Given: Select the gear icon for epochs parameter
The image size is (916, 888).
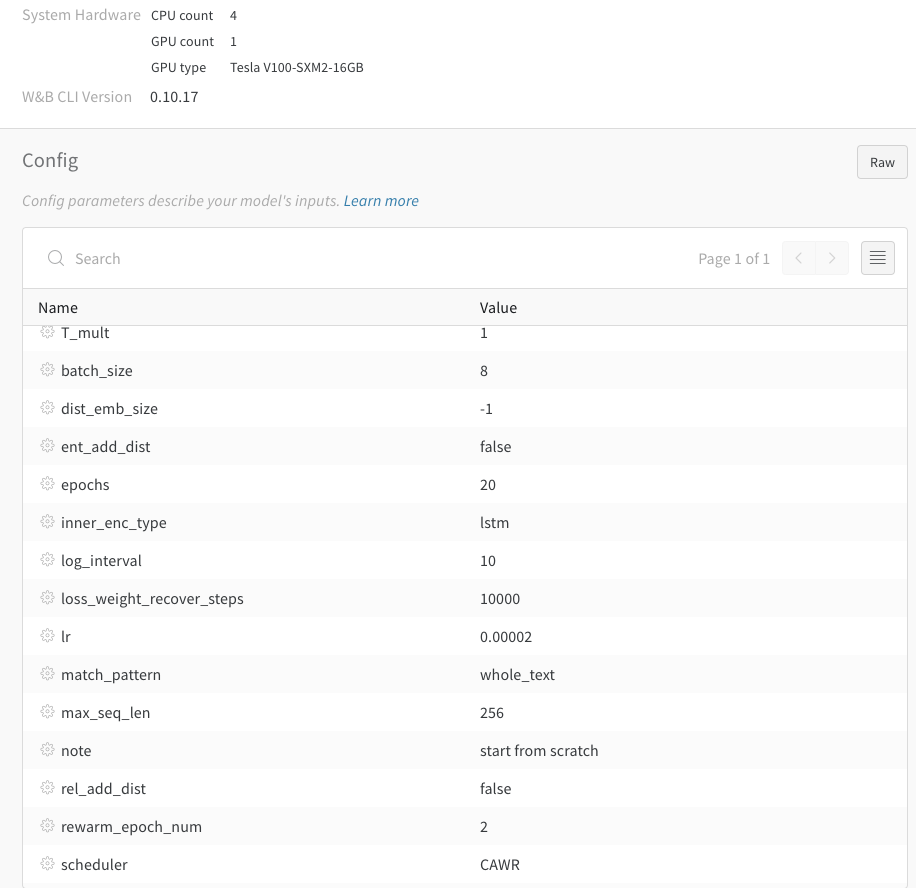Looking at the screenshot, I should point(47,484).
